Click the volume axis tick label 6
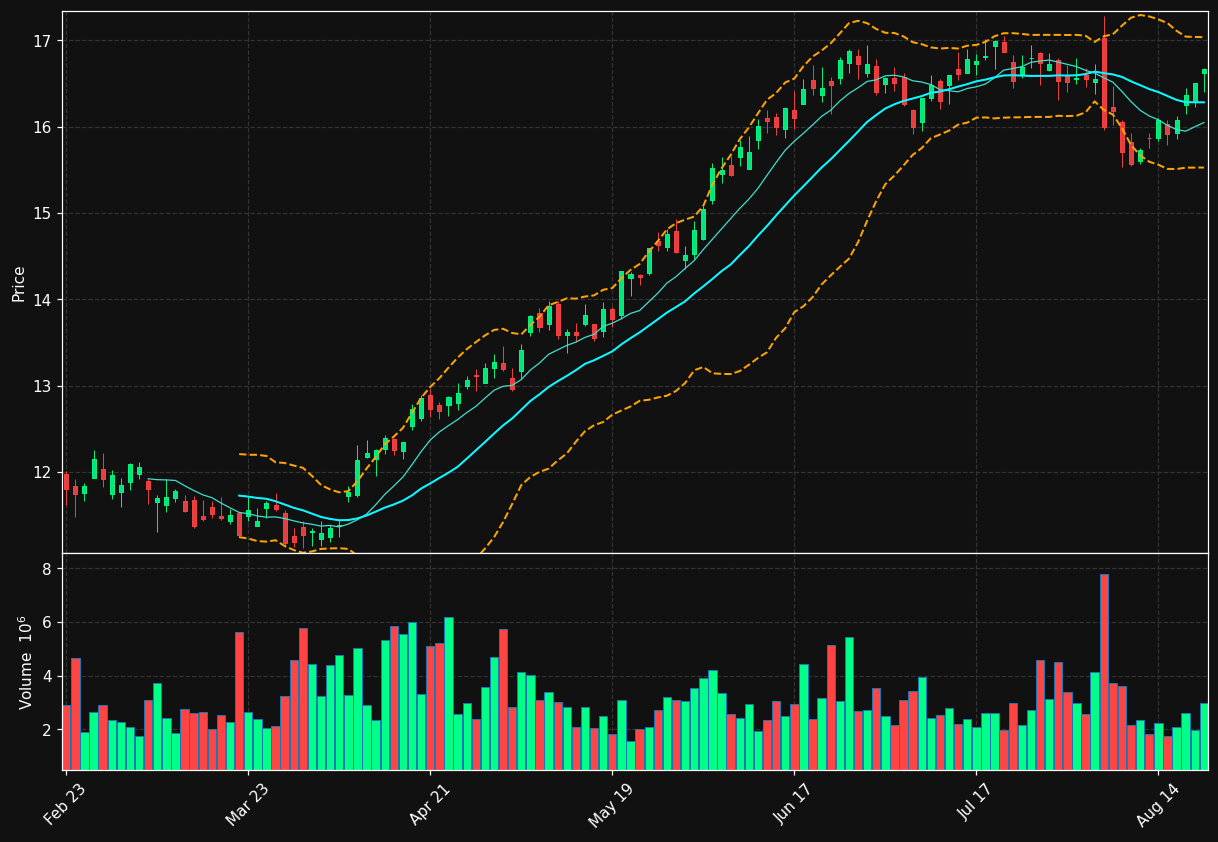Viewport: 1218px width, 842px height. click(x=48, y=623)
